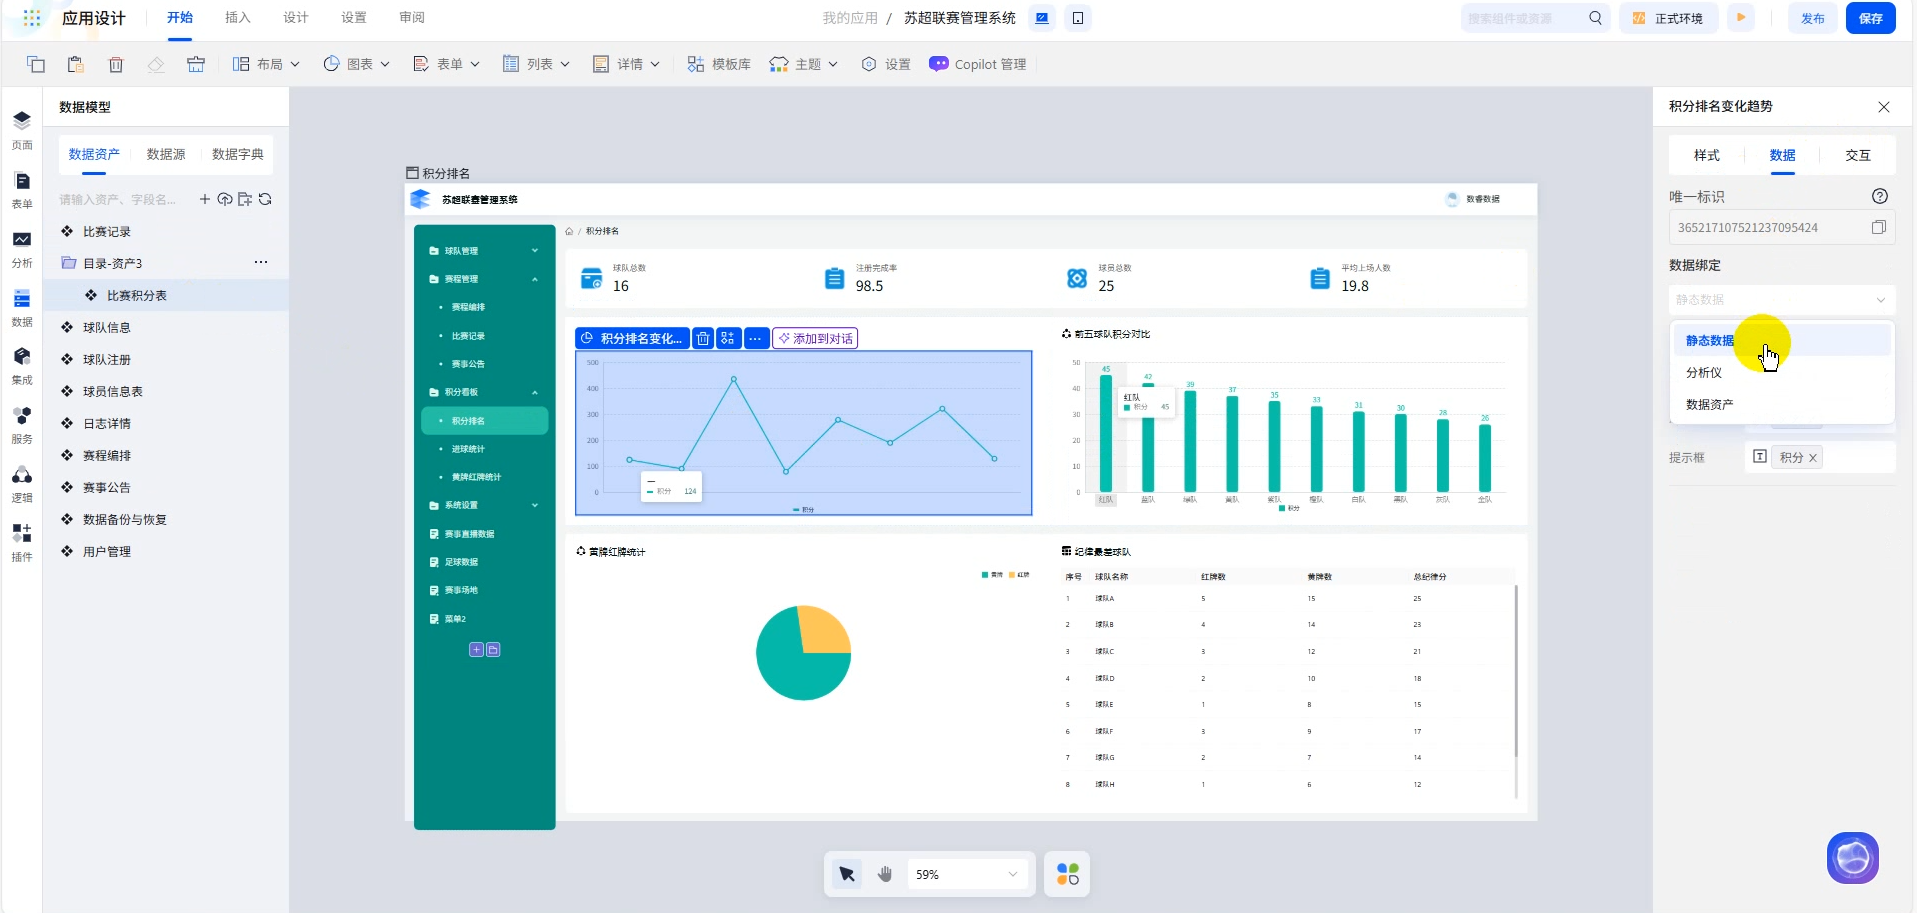Select the hand pan tool
The image size is (1917, 913).
coord(884,874)
